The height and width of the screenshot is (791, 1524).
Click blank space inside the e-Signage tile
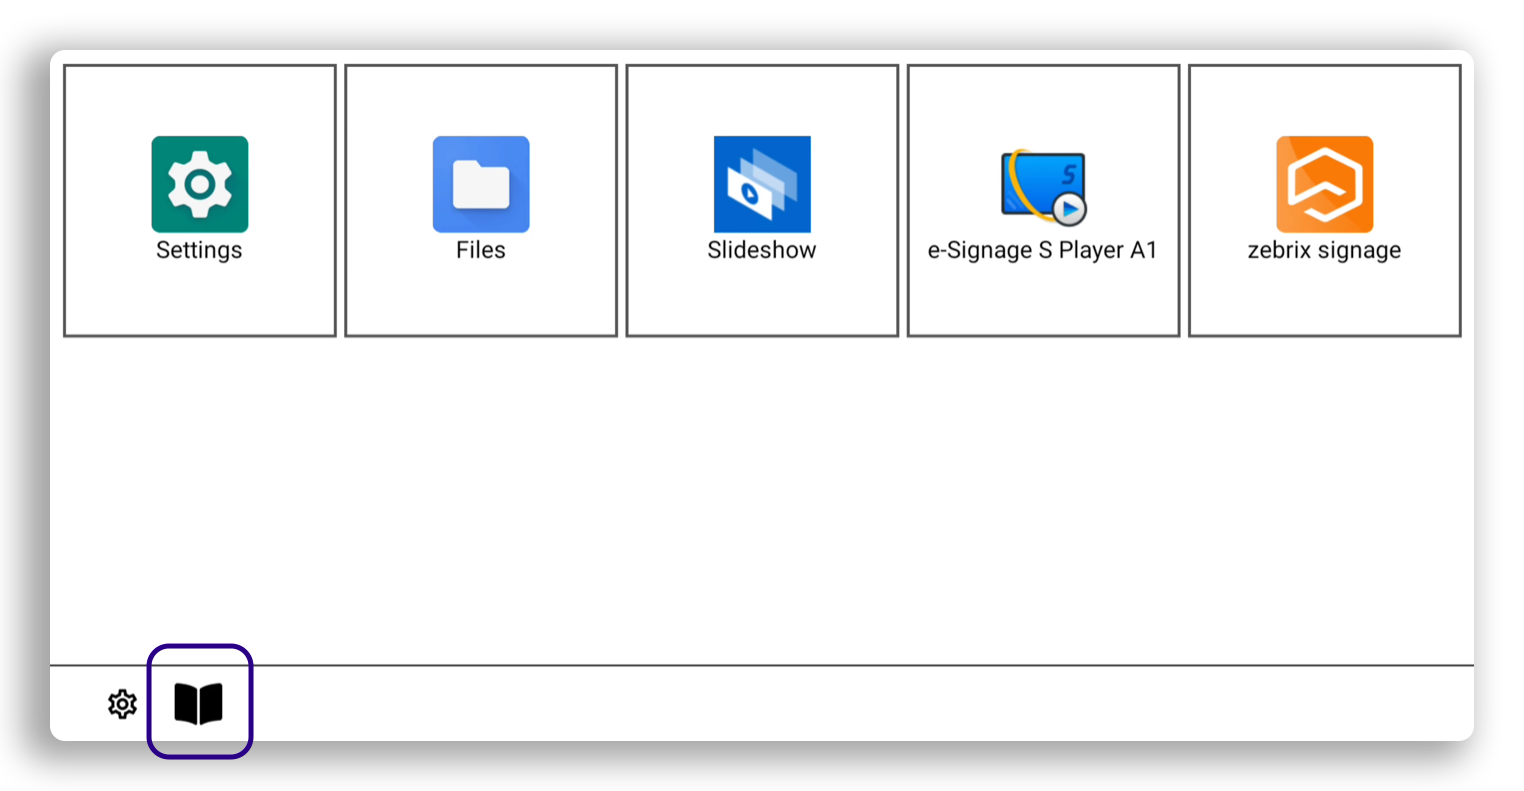click(x=1043, y=300)
